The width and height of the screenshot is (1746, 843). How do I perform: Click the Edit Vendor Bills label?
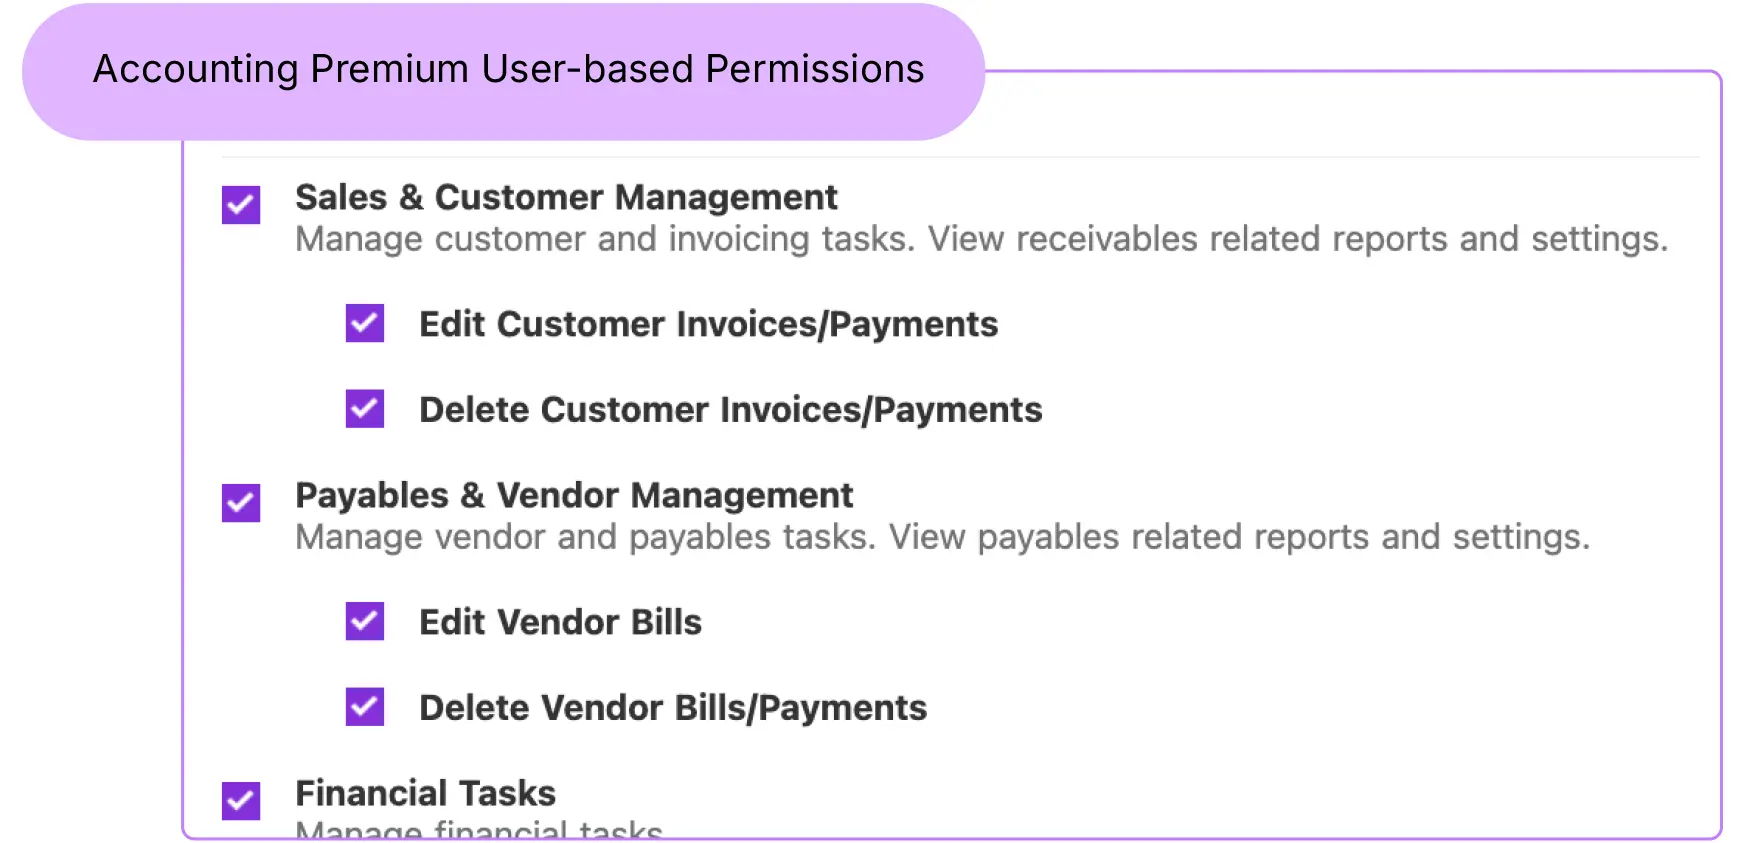tap(560, 622)
